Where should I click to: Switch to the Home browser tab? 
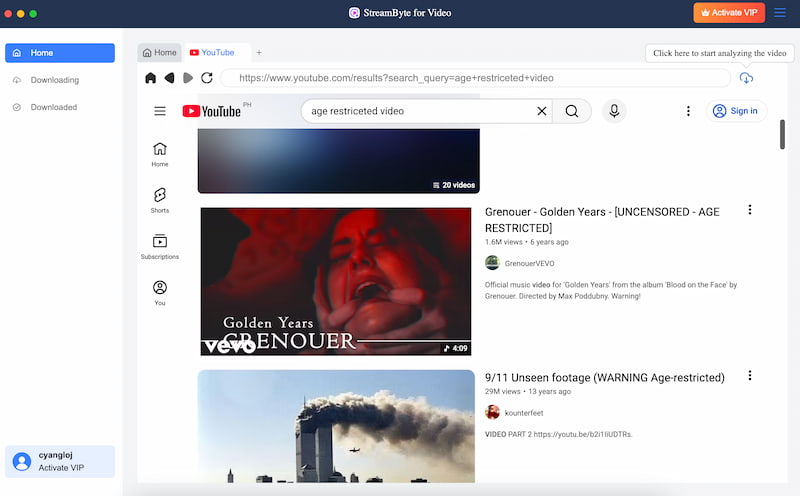[159, 53]
